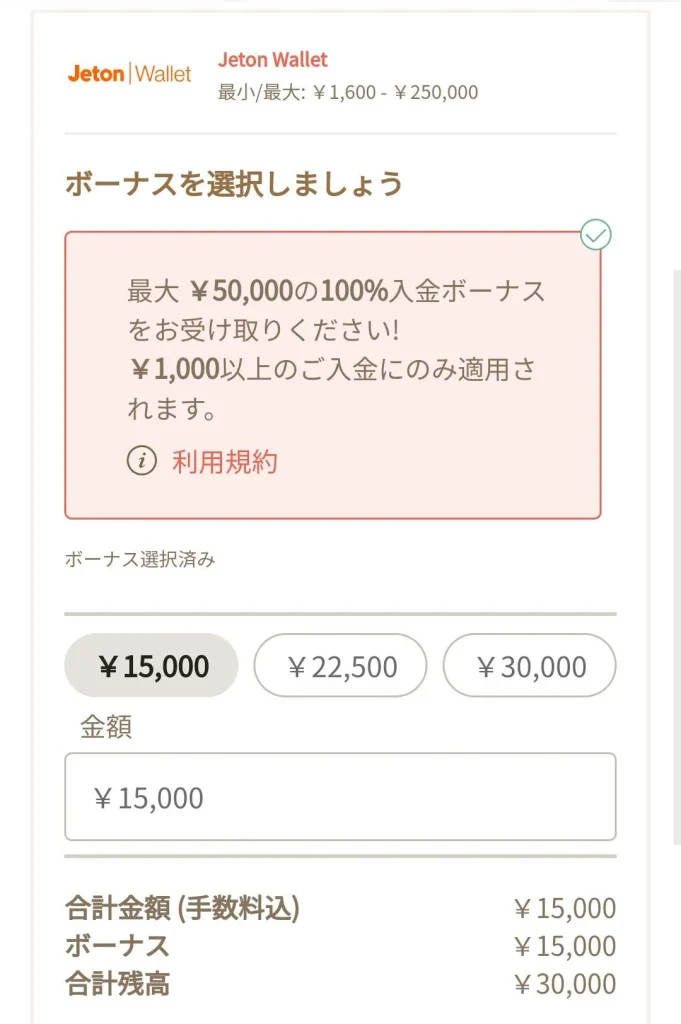Click the ボーナスを選択しましょう heading

click(x=234, y=185)
